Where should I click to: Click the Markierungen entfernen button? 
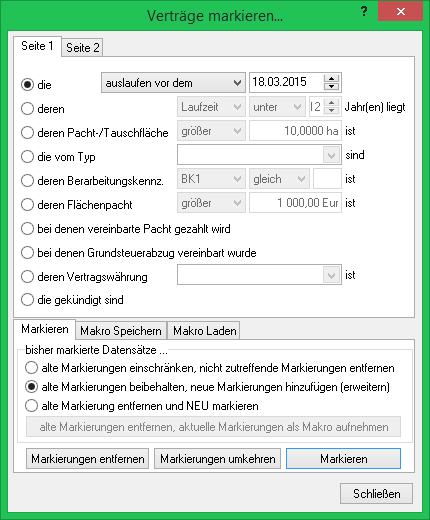coord(88,459)
